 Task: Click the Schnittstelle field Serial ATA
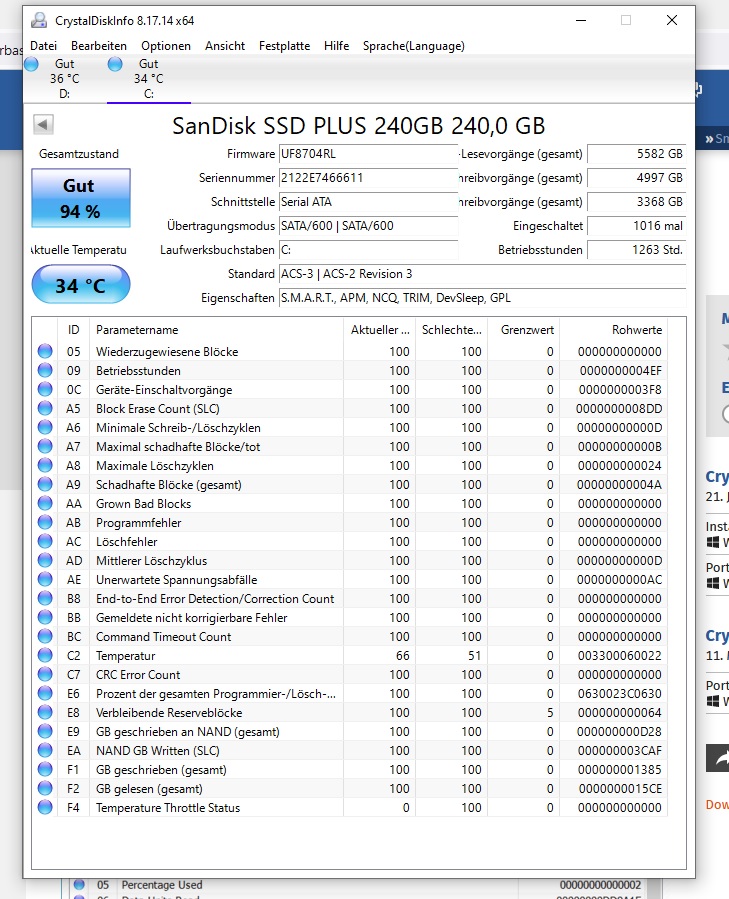368,202
